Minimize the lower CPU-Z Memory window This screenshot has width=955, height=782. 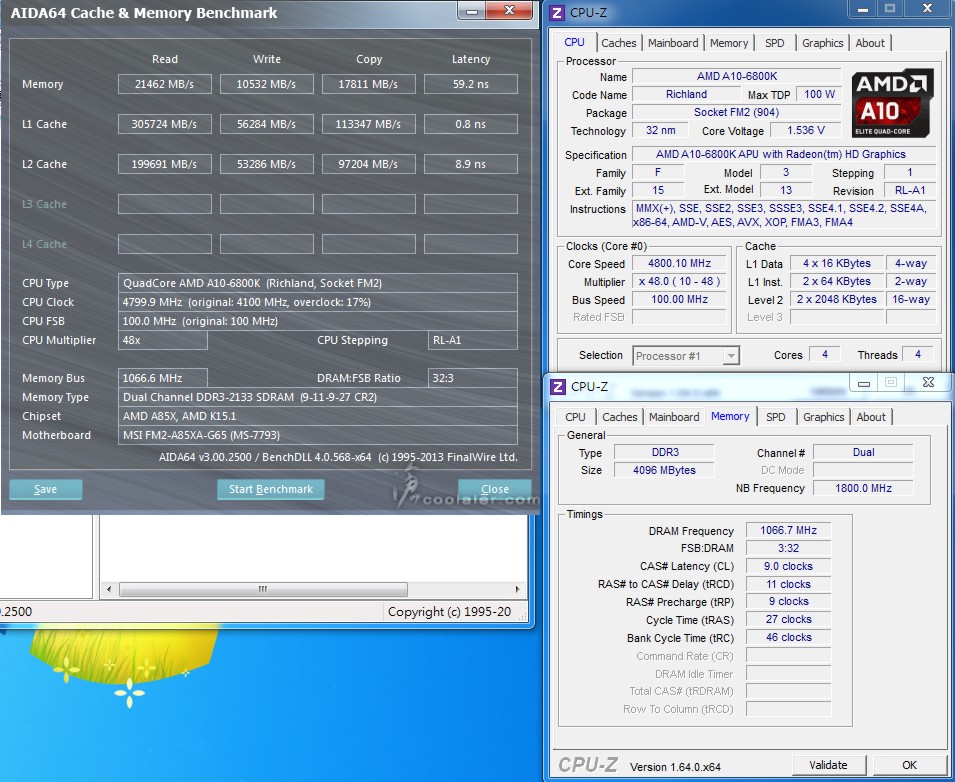tap(862, 383)
